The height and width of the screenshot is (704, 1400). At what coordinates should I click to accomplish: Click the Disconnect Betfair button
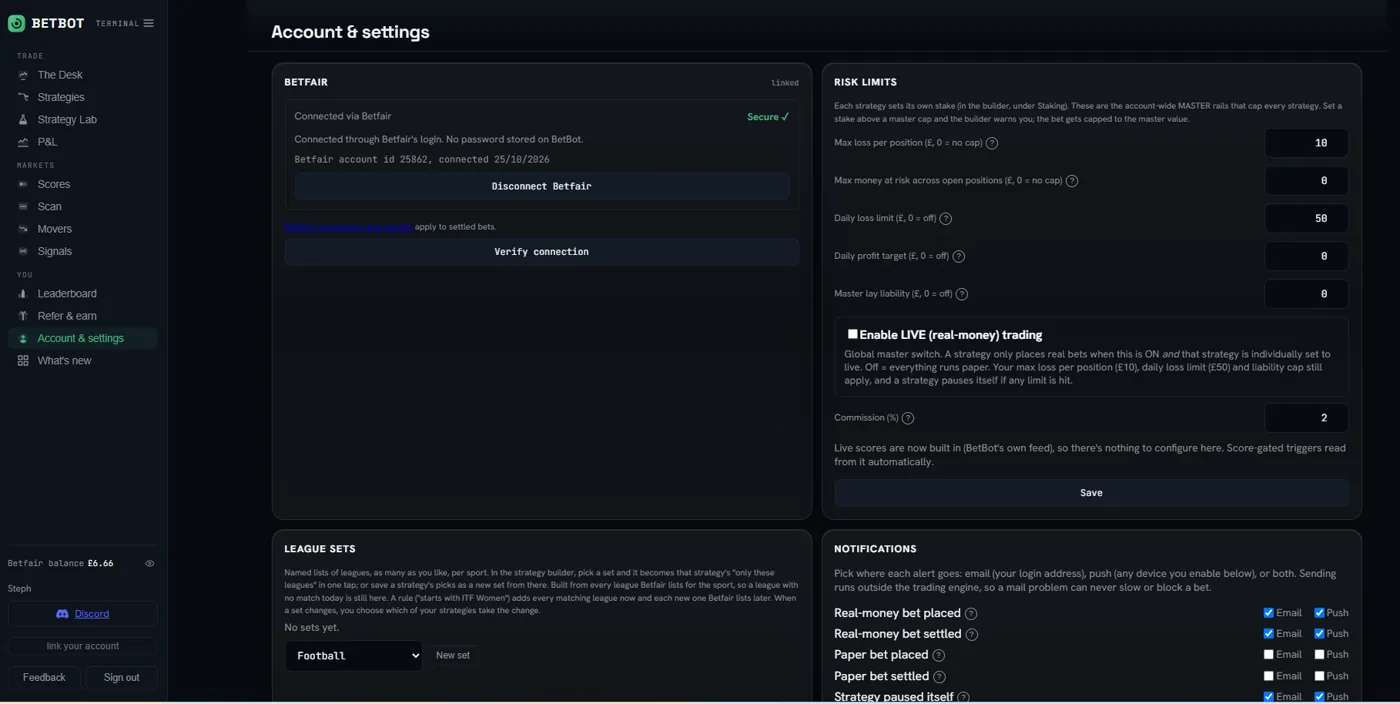541,186
